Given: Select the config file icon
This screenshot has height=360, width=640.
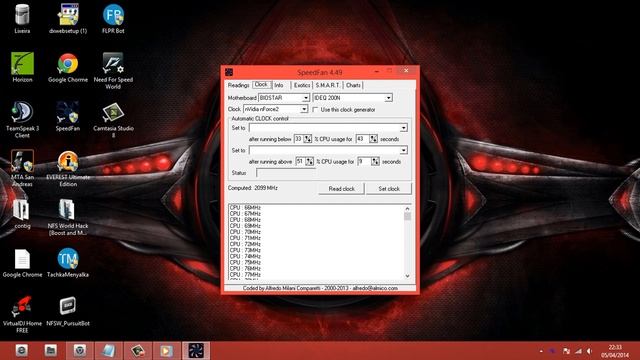Looking at the screenshot, I should tap(22, 213).
